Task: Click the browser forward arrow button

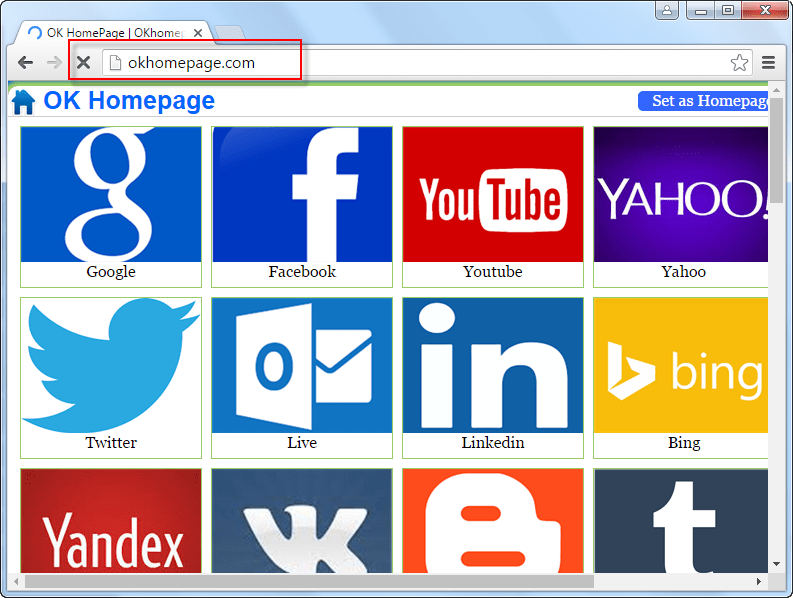Action: [x=54, y=63]
